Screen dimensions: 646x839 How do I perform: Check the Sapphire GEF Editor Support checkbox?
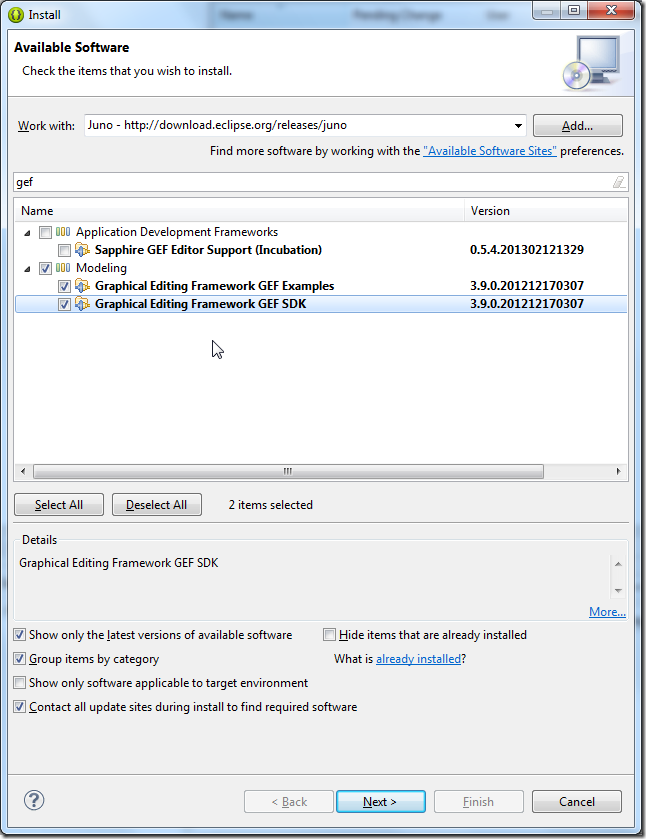coord(64,250)
